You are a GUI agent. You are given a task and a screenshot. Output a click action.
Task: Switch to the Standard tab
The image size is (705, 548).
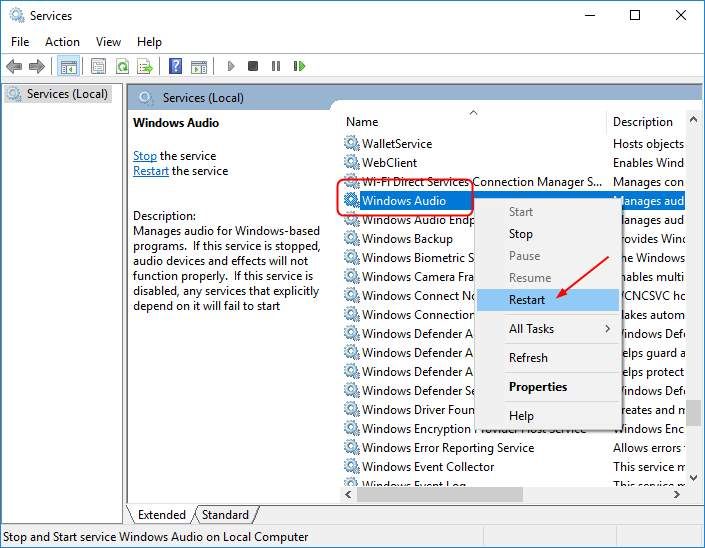(225, 514)
